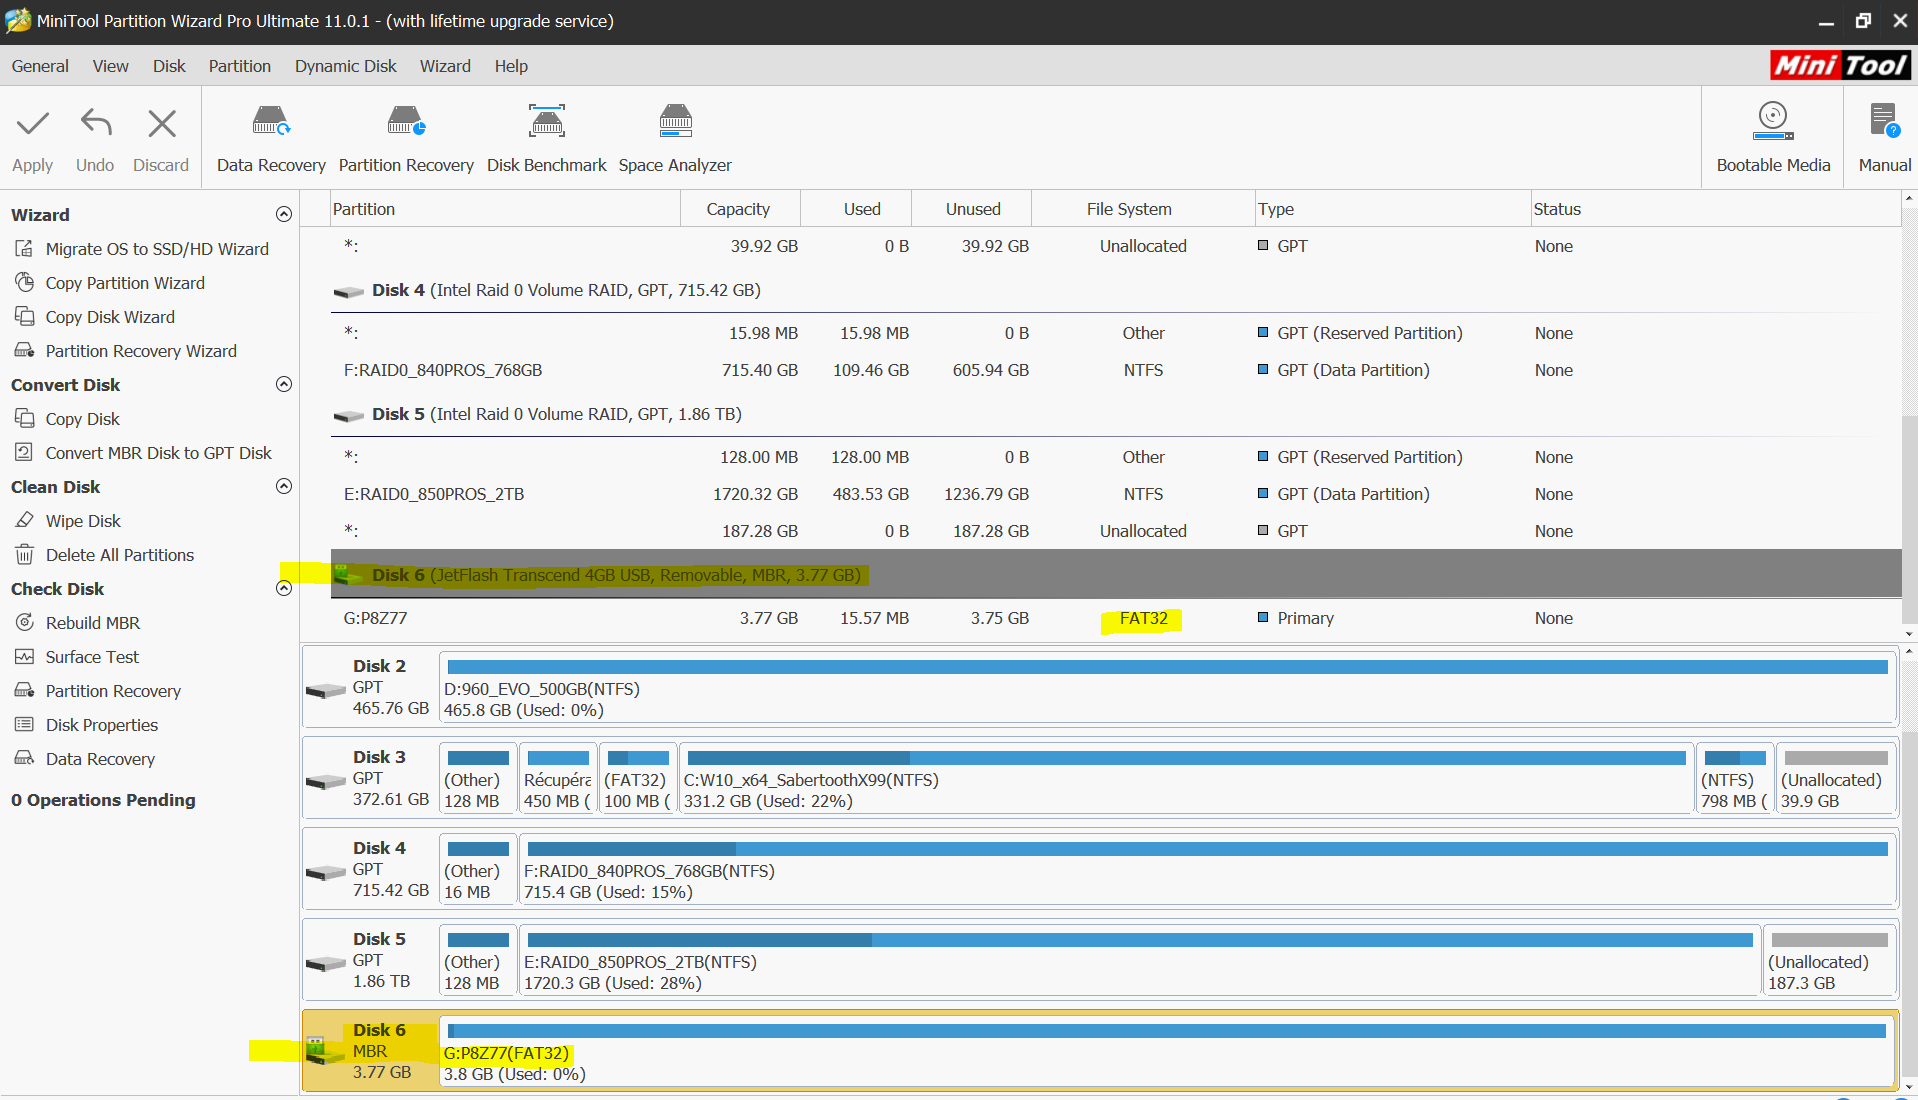Select 128 MB Other block on Disk 5 map
1918x1100 pixels.
(478, 961)
